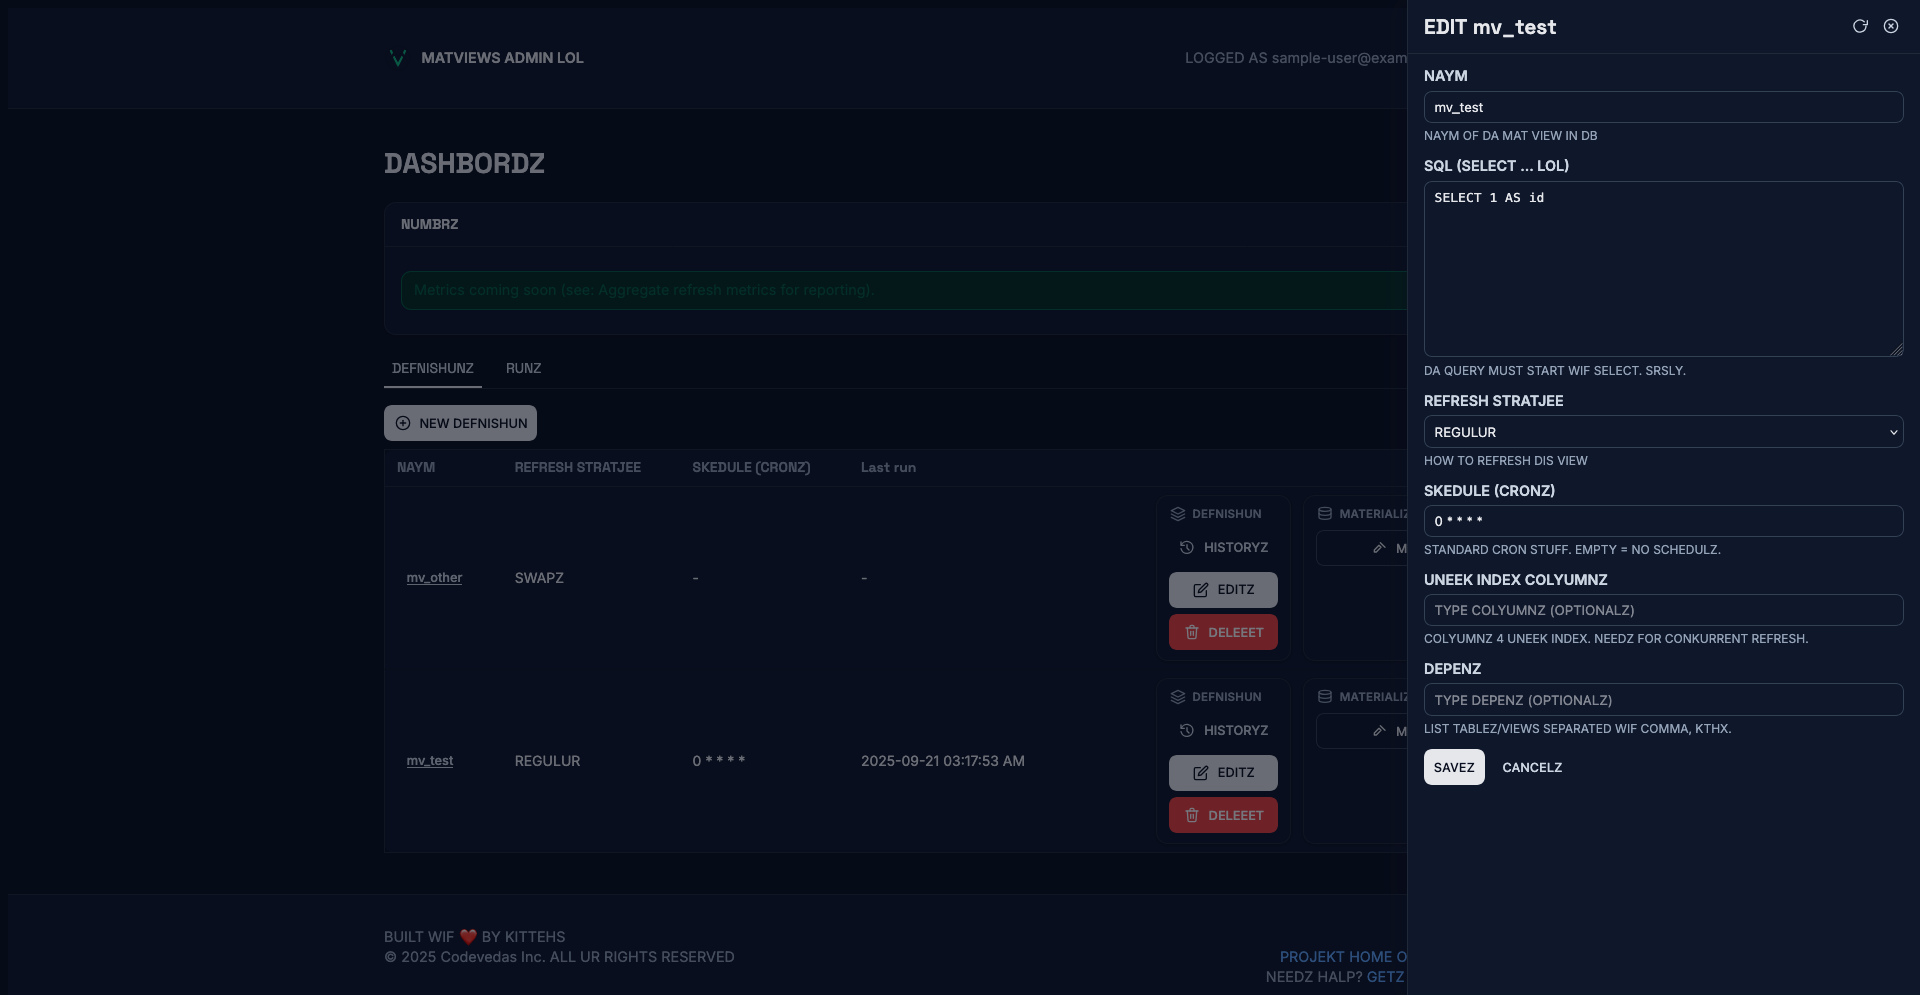Viewport: 1920px width, 995px height.
Task: Click the SKEDULE (CRONZ) input field
Action: pyautogui.click(x=1662, y=521)
